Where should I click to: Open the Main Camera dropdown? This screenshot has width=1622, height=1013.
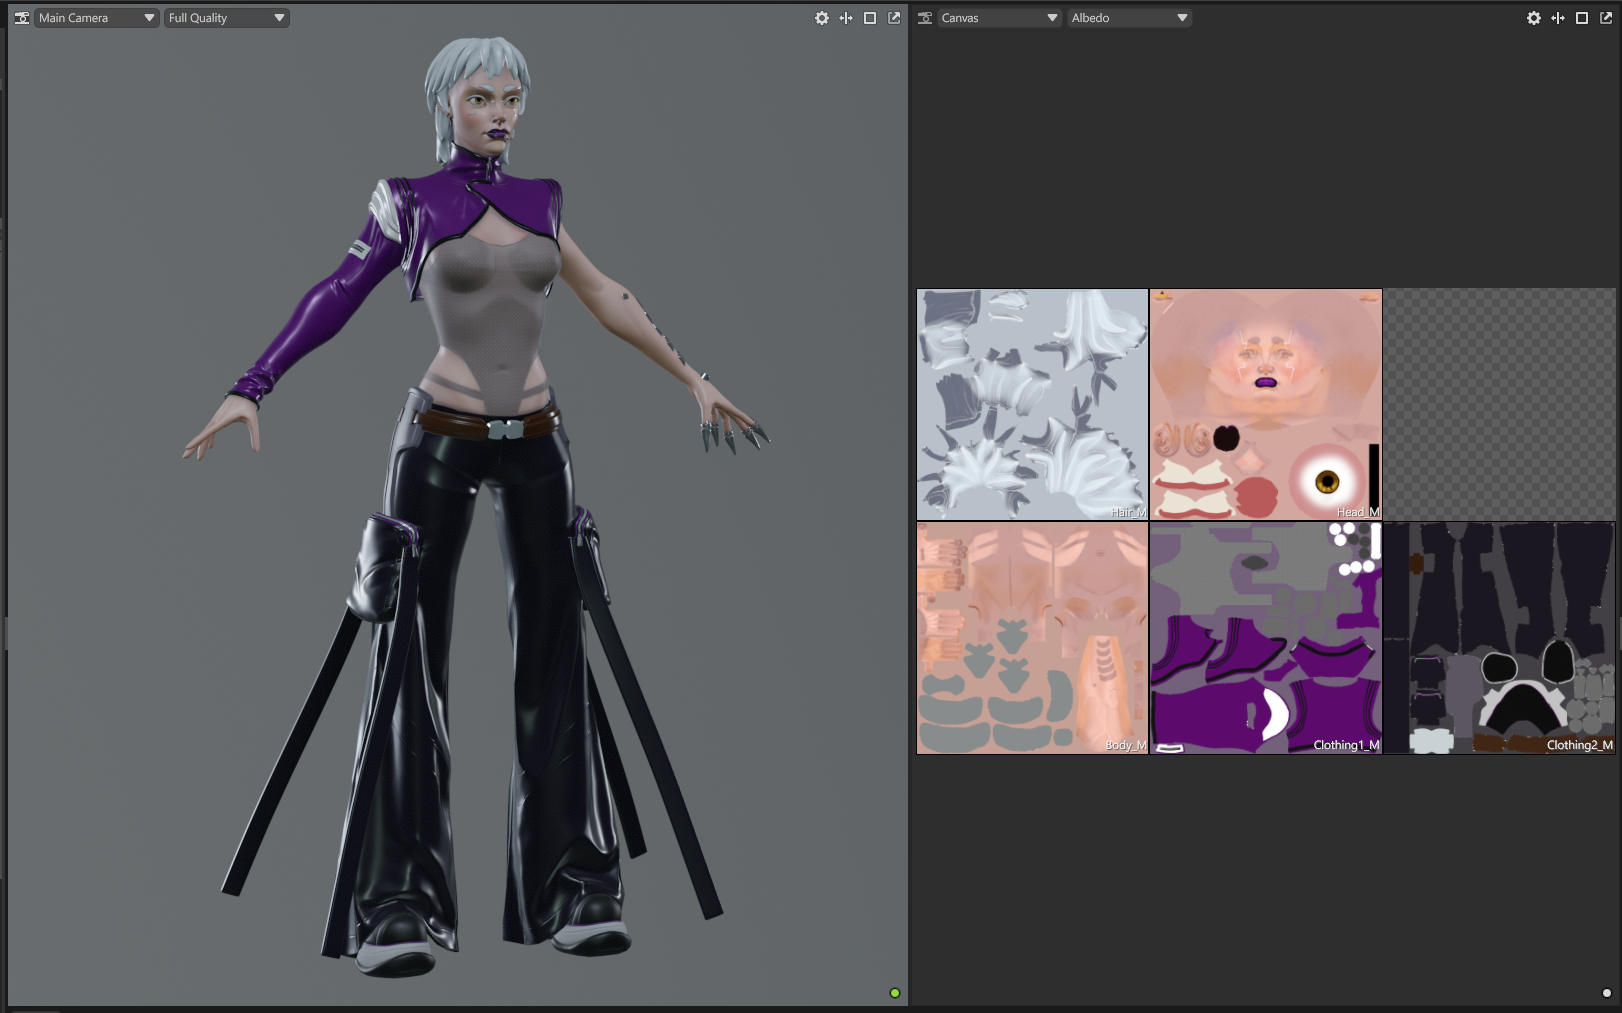coord(96,18)
